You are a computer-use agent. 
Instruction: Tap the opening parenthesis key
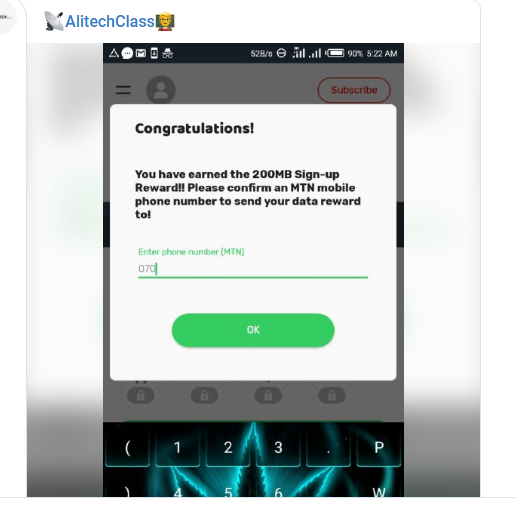coord(127,447)
